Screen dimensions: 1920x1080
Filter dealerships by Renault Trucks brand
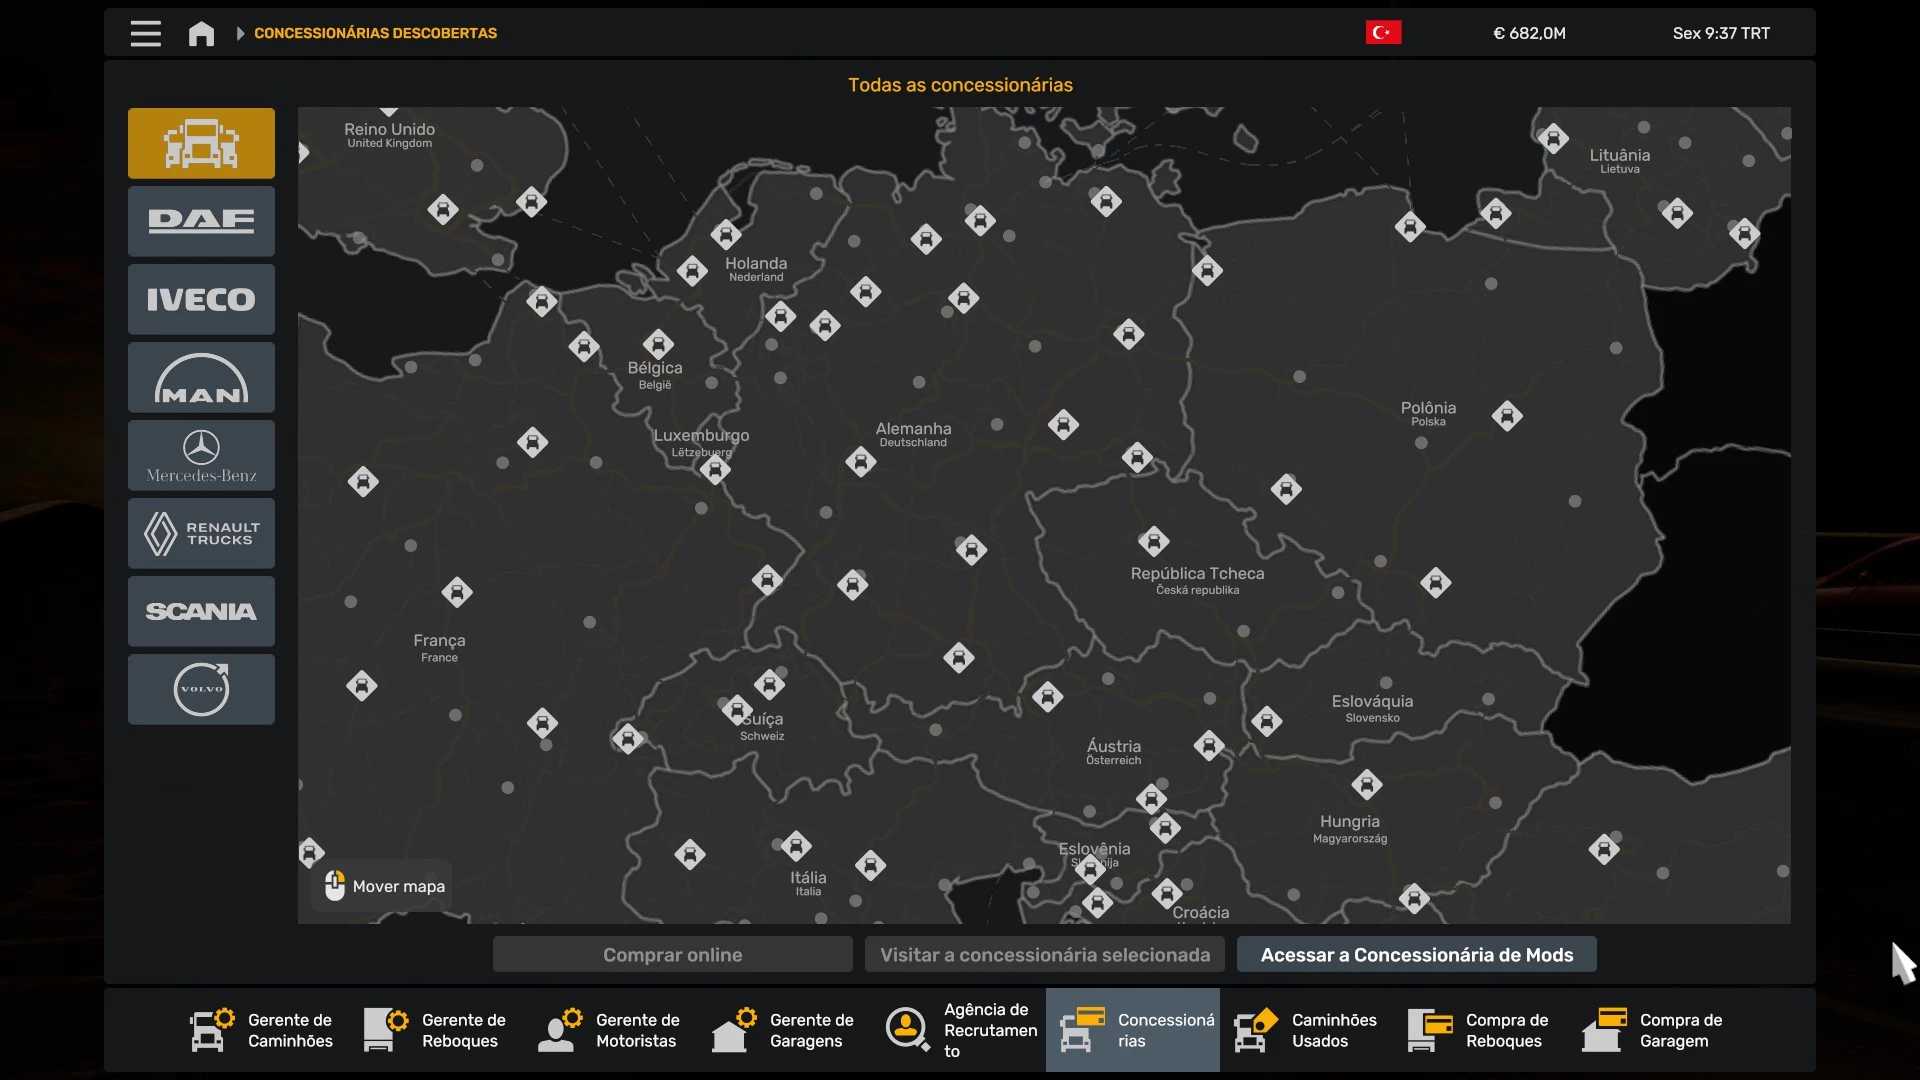coord(201,533)
